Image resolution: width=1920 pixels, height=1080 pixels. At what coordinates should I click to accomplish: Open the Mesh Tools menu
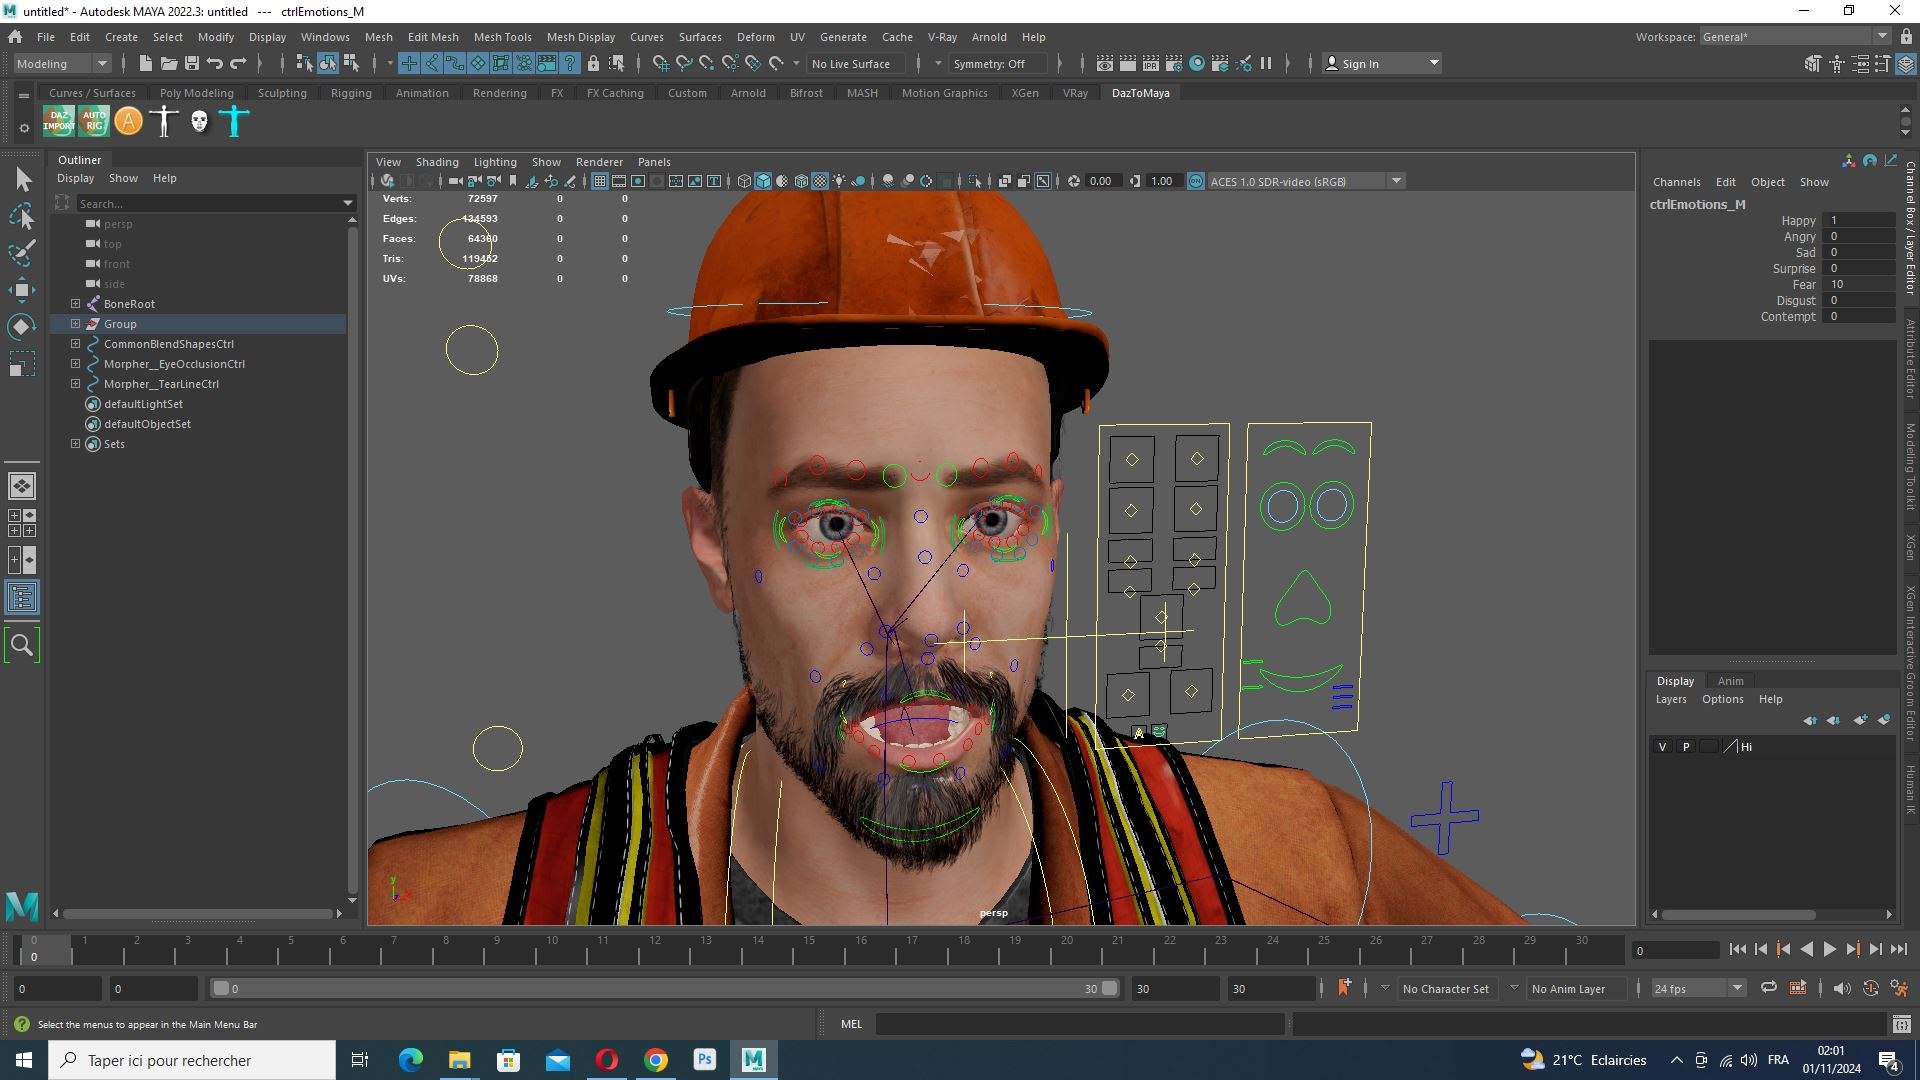(x=502, y=37)
